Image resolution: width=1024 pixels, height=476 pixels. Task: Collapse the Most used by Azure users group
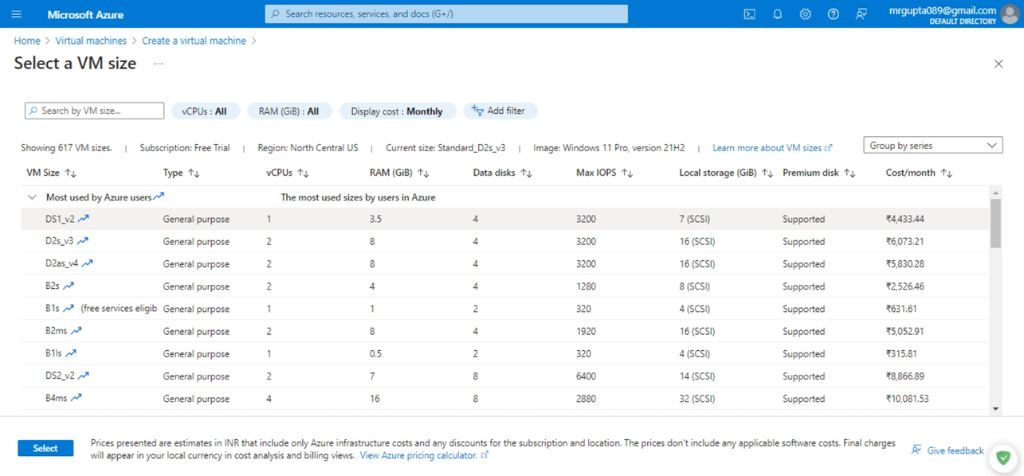(x=32, y=198)
